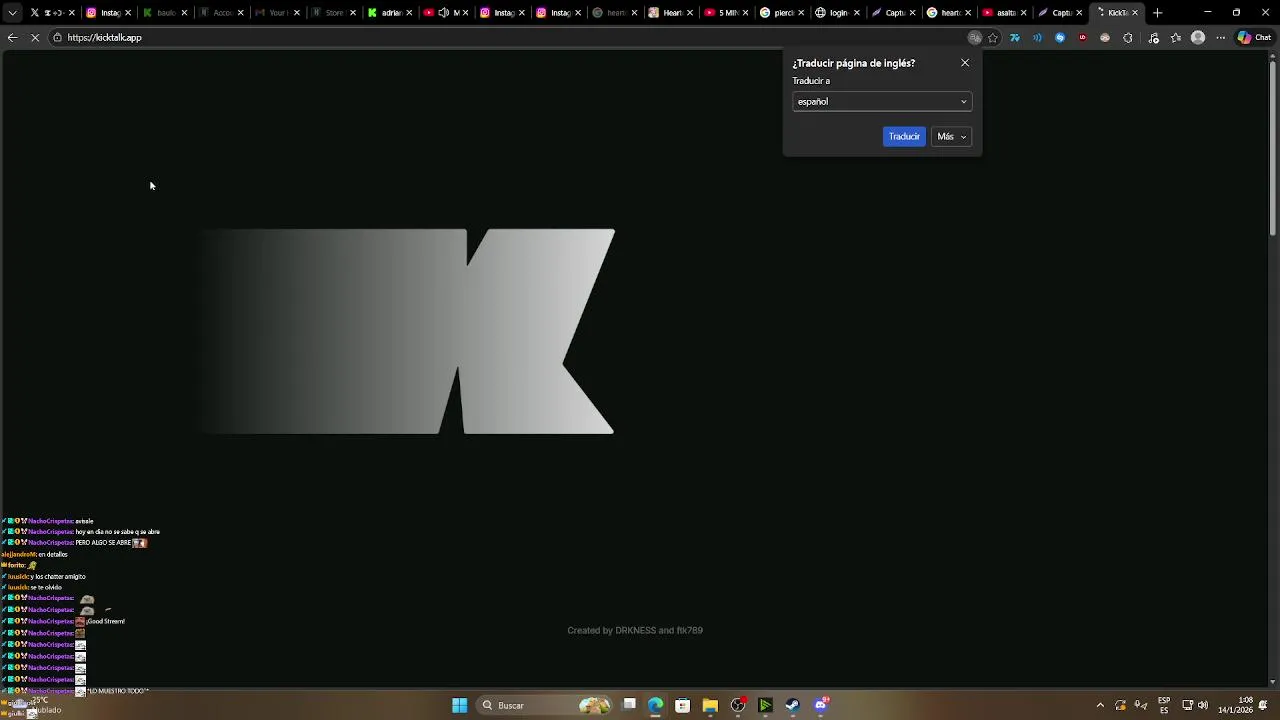The width and height of the screenshot is (1280, 720).
Task: Open Discord from taskbar
Action: tap(821, 705)
